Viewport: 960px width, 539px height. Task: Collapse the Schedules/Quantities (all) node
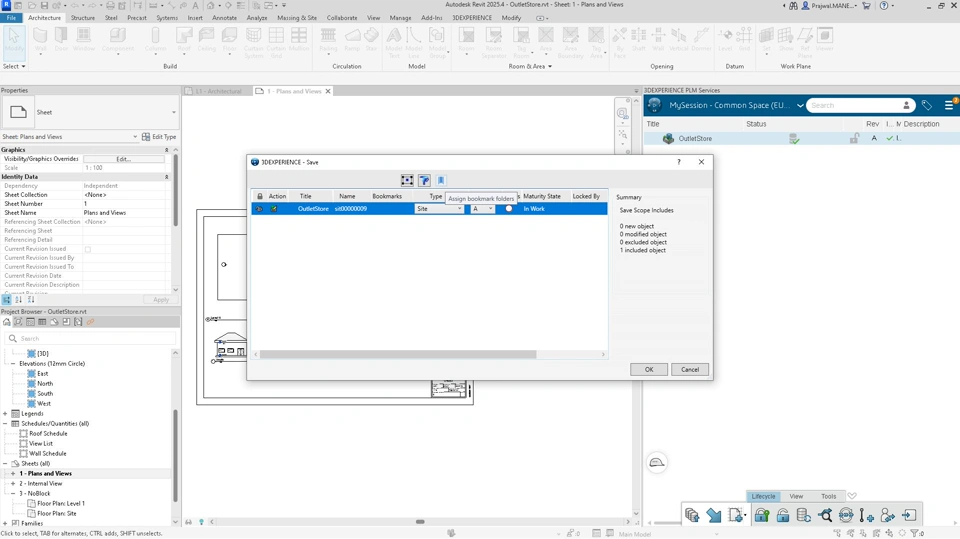point(6,424)
